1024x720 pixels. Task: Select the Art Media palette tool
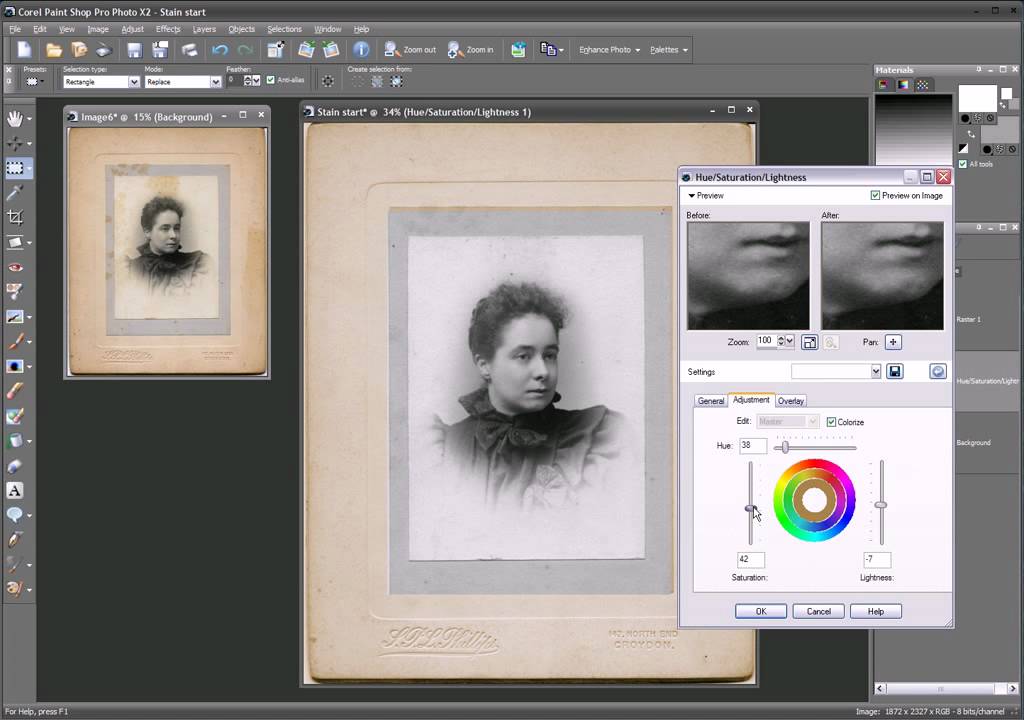pos(15,588)
